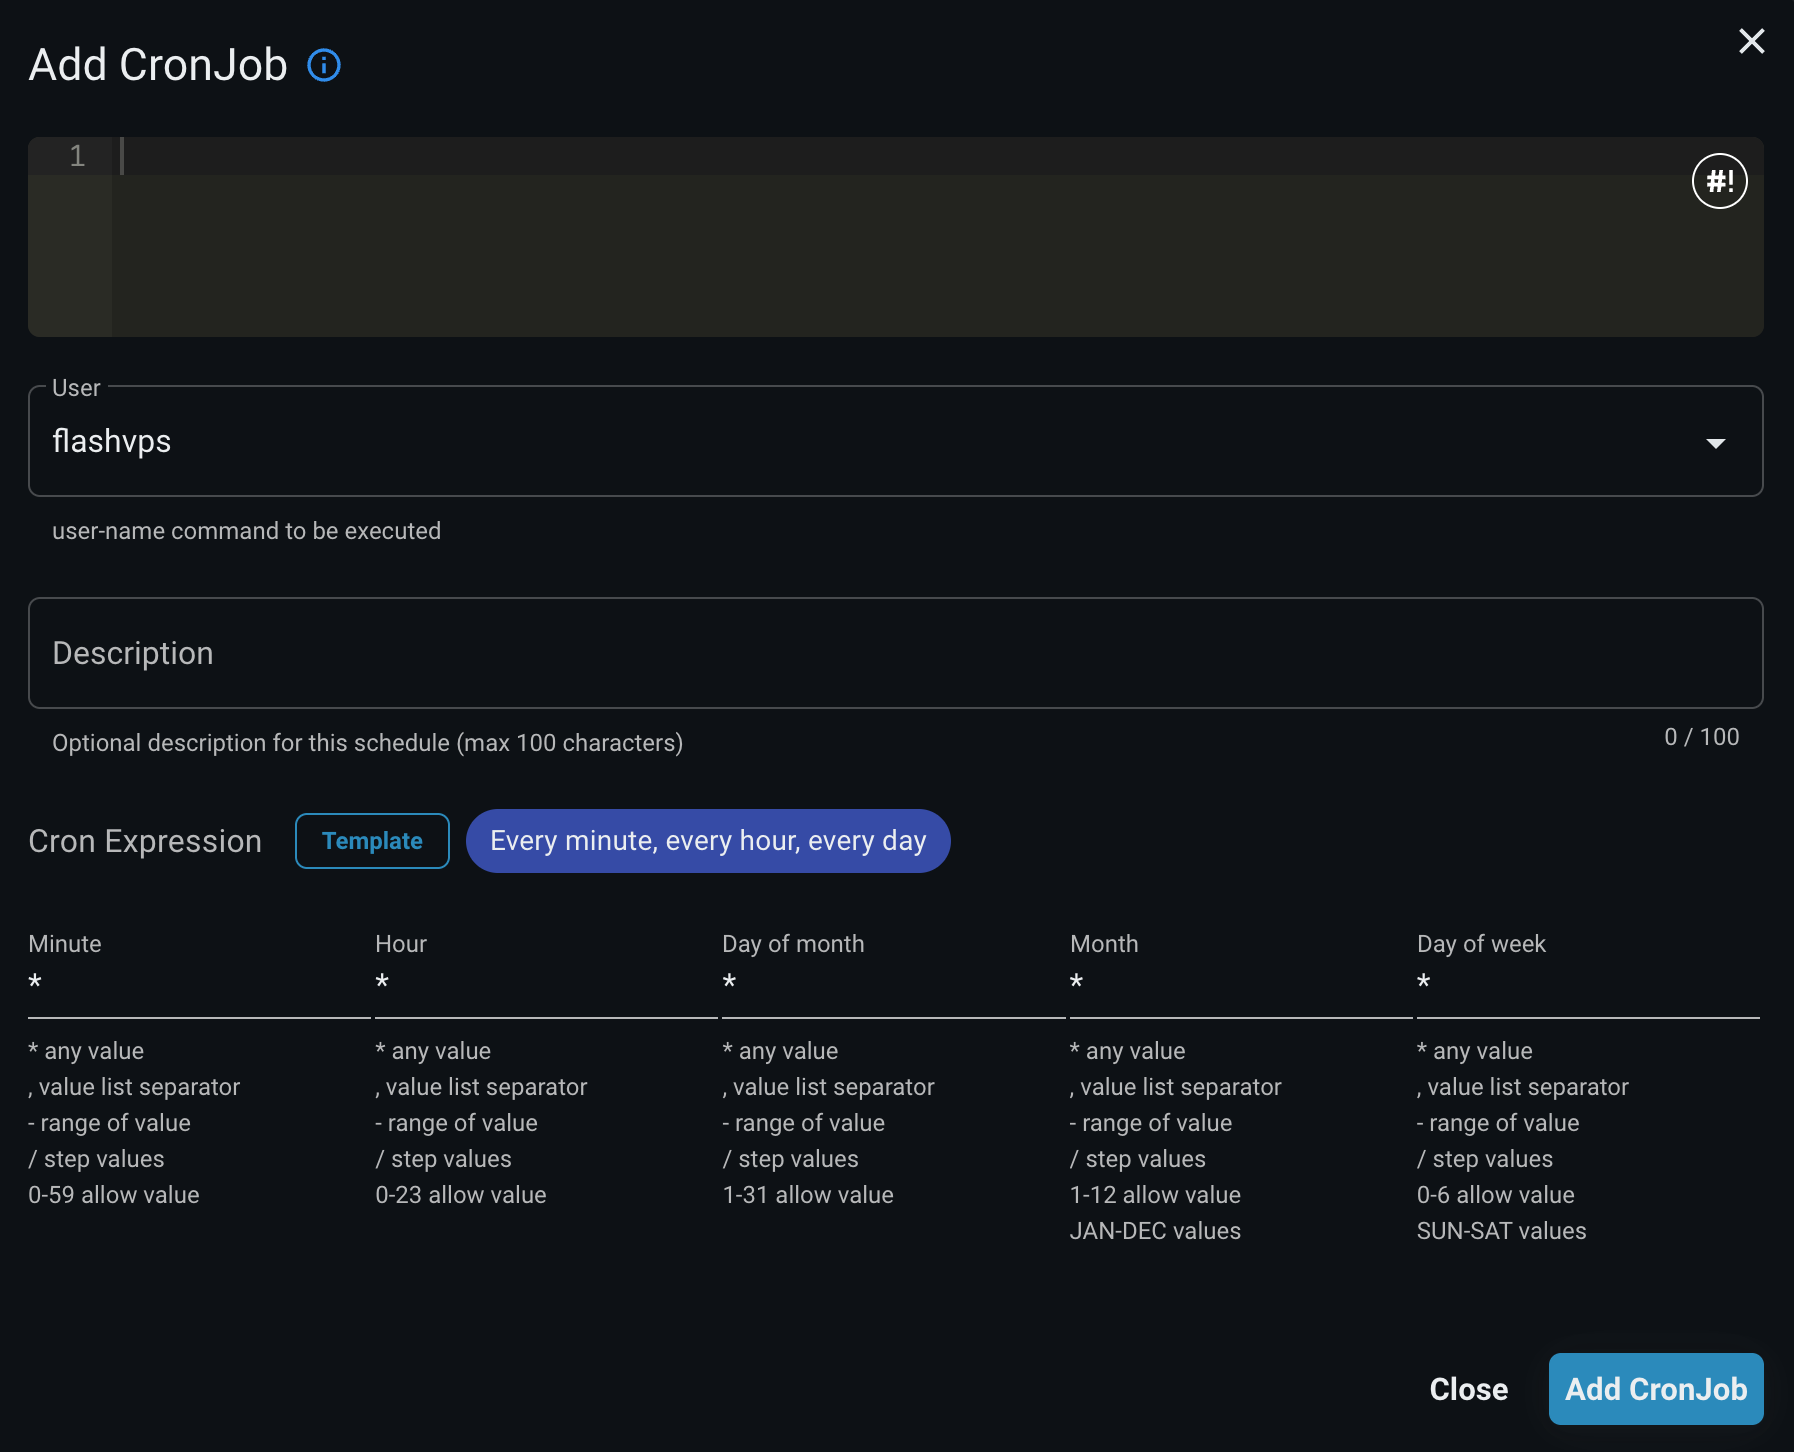Viewport: 1794px width, 1452px height.
Task: Insert shebang using the "#!" editor icon
Action: click(1718, 181)
